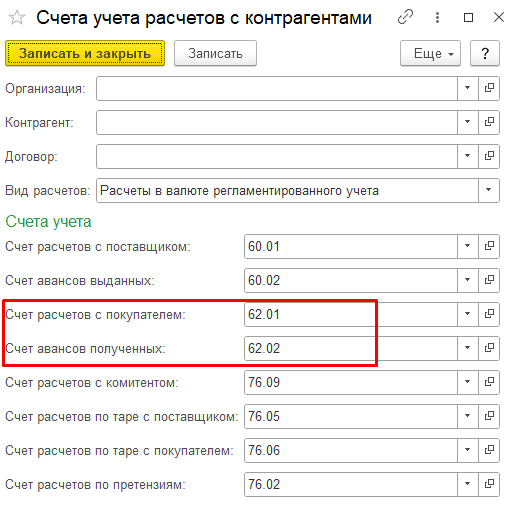Open account 62.02 with the open icon
The height and width of the screenshot is (507, 511).
(489, 348)
